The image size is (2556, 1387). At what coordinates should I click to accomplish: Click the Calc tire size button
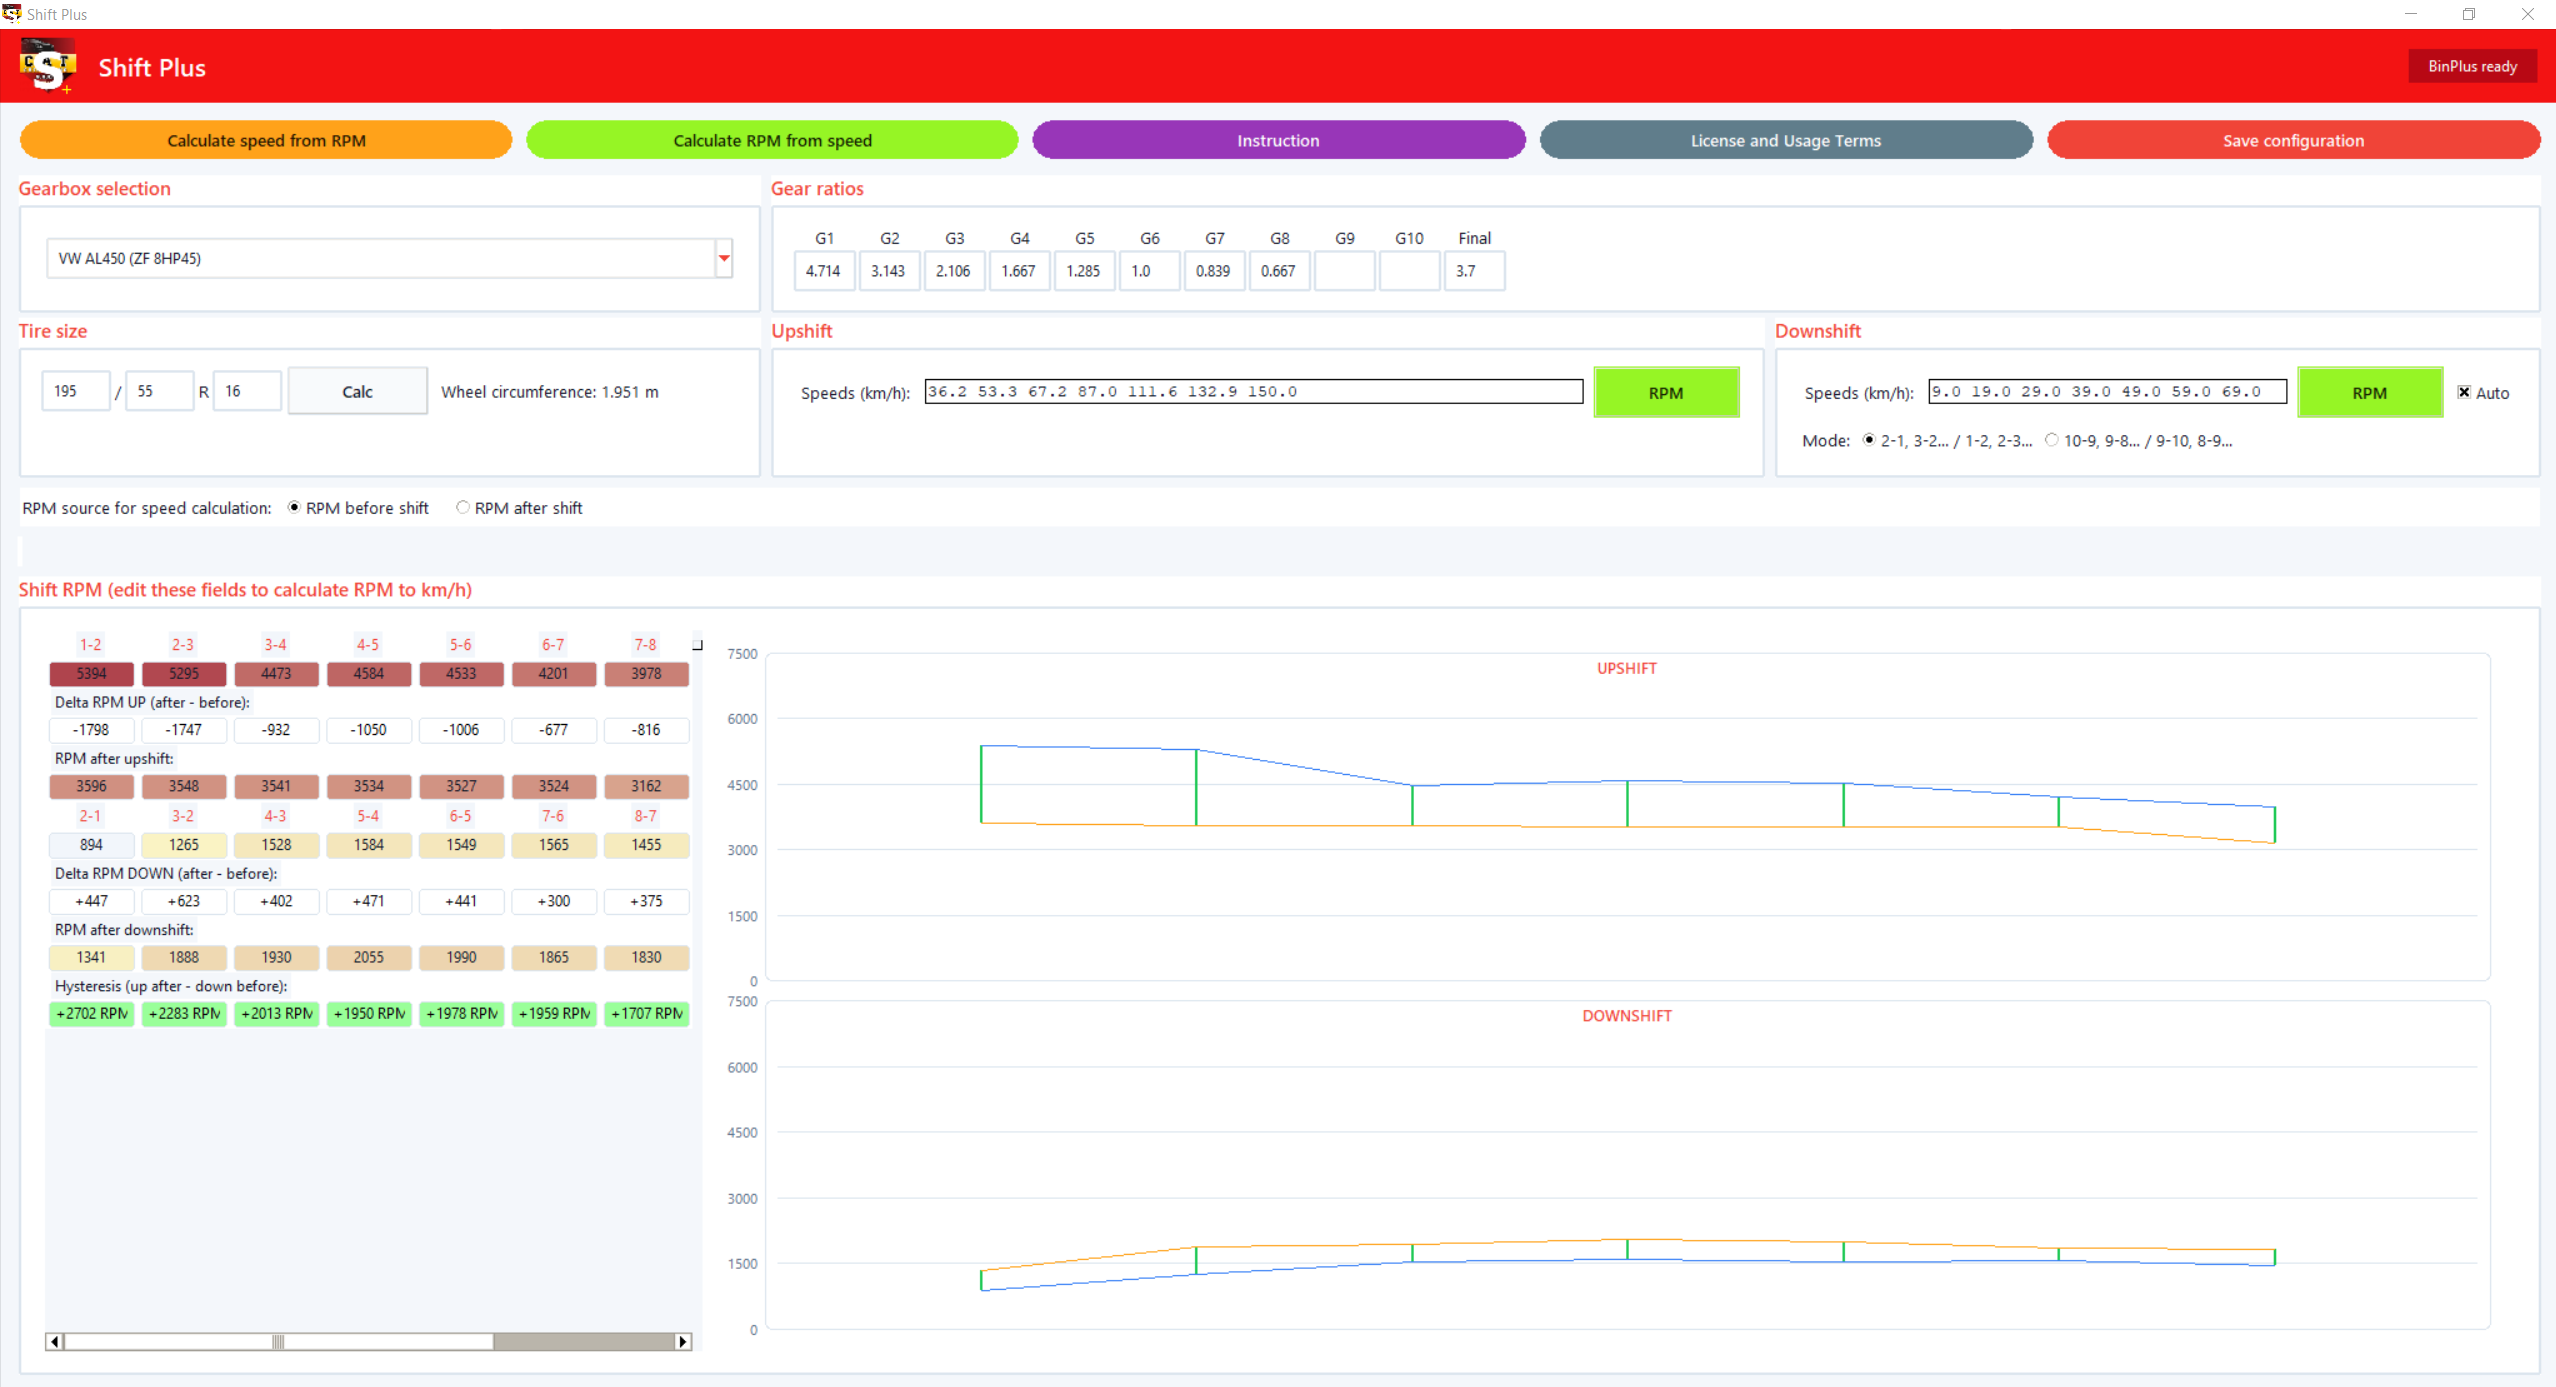click(x=357, y=391)
